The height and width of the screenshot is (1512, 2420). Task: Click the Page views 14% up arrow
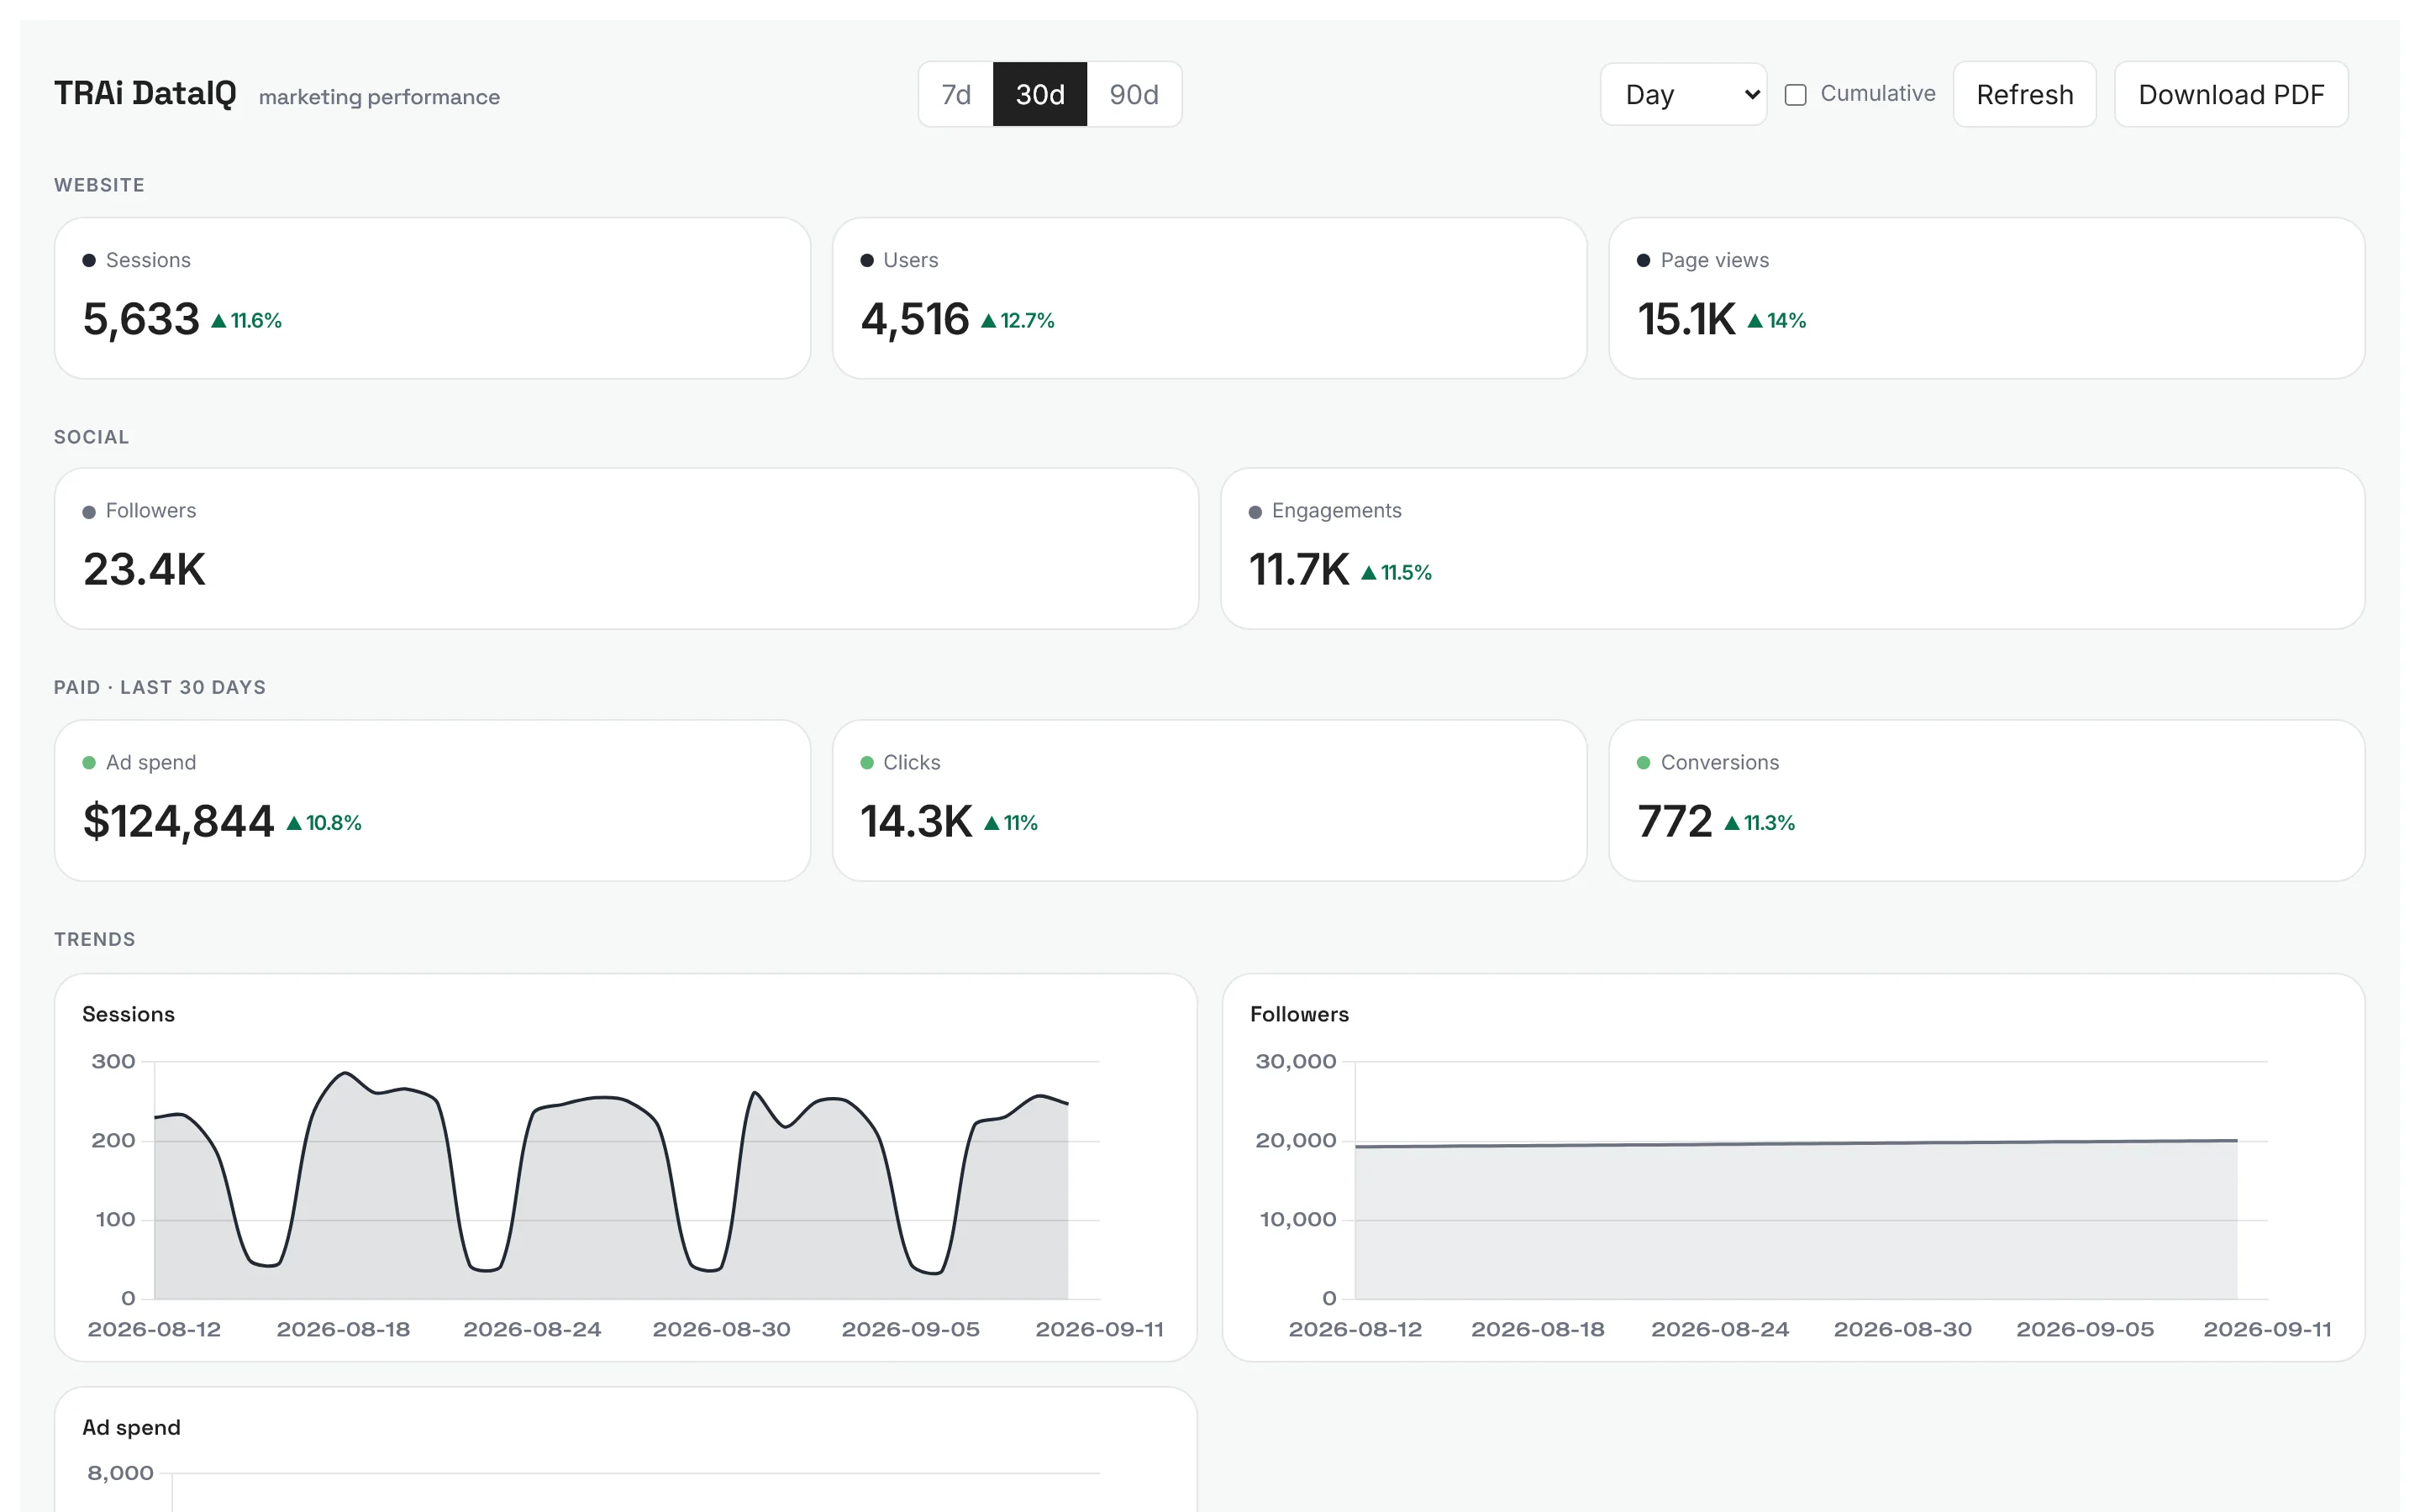point(1755,321)
